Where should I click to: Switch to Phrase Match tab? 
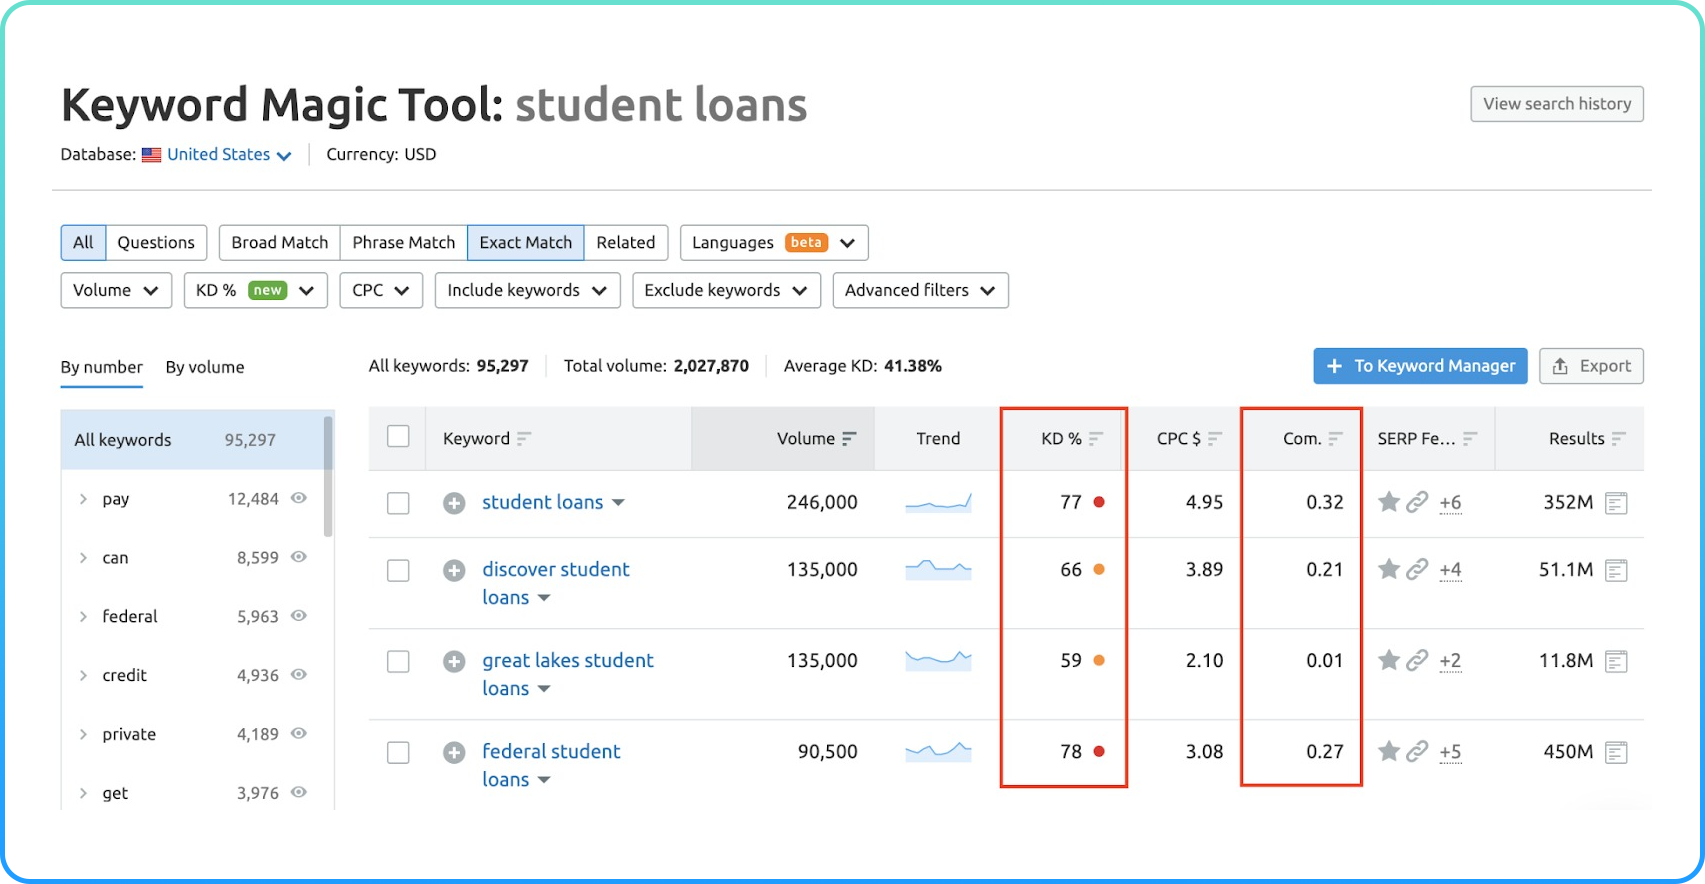click(403, 242)
